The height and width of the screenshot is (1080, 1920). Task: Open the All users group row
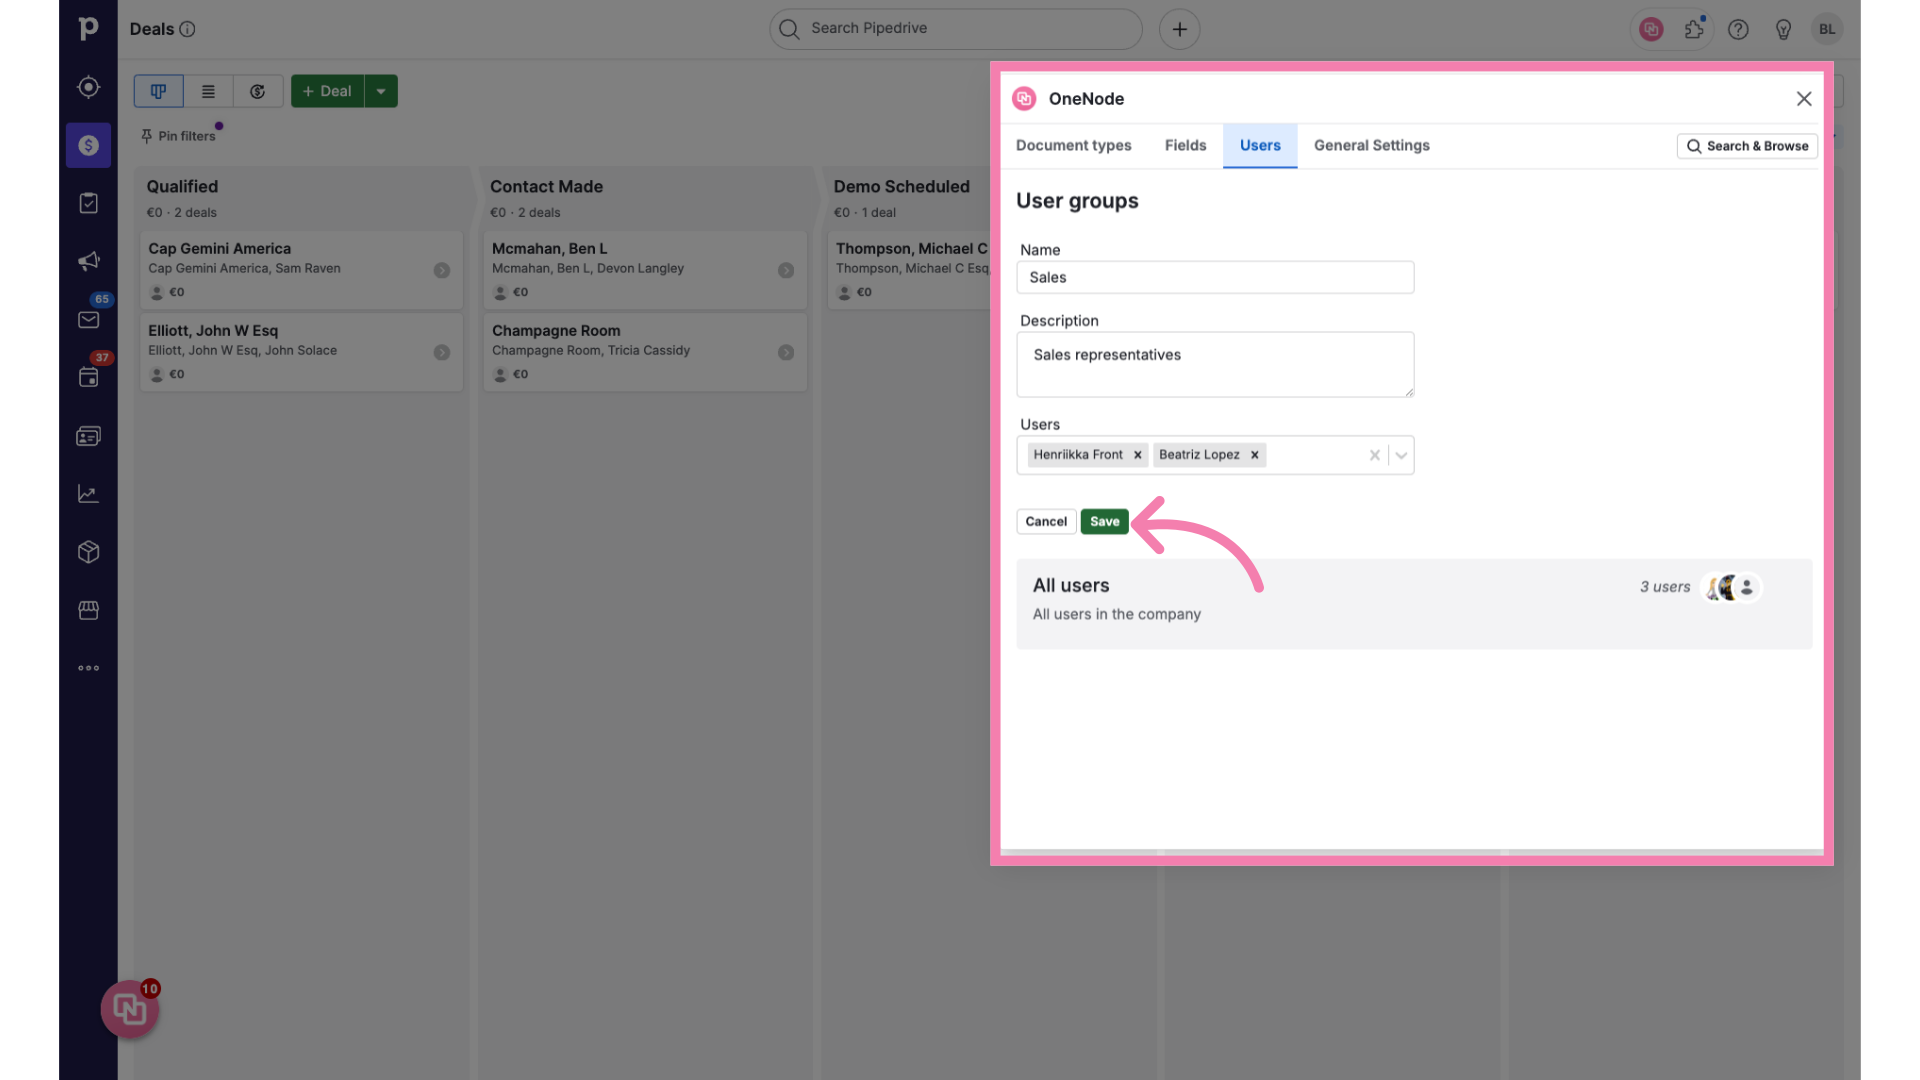(x=1414, y=603)
